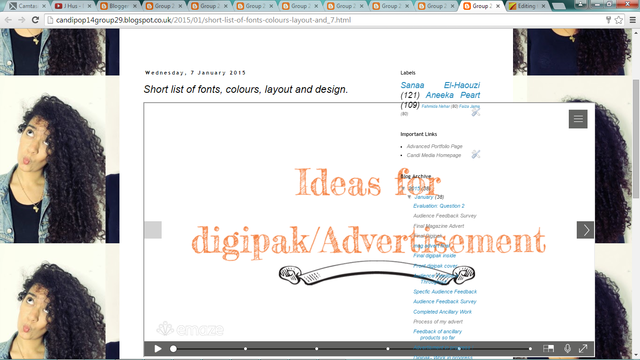Screen dimensions: 640x360
Task: Click wrench edit icon beside Important Links
Action: click(x=476, y=154)
